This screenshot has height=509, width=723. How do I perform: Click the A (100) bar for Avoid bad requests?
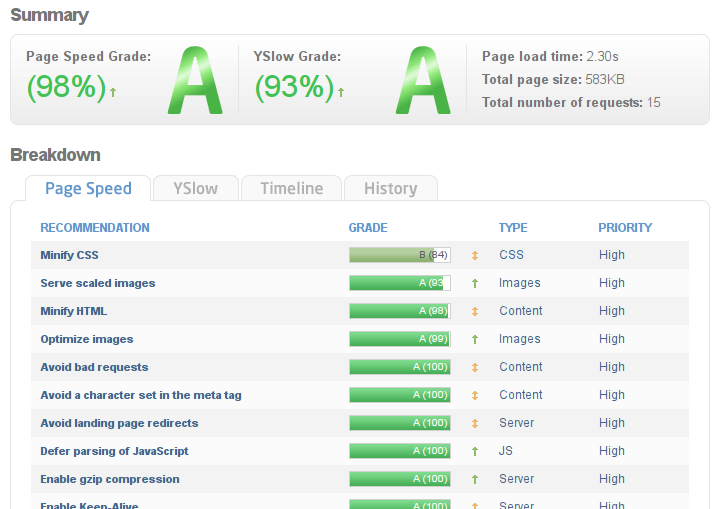[x=400, y=367]
